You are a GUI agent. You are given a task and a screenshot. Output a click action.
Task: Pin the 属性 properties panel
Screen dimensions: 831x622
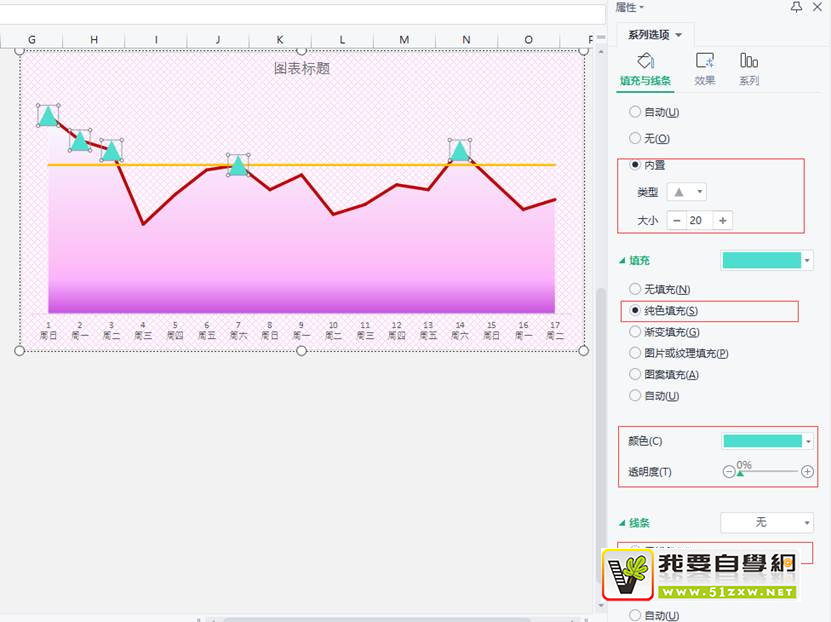click(796, 7)
